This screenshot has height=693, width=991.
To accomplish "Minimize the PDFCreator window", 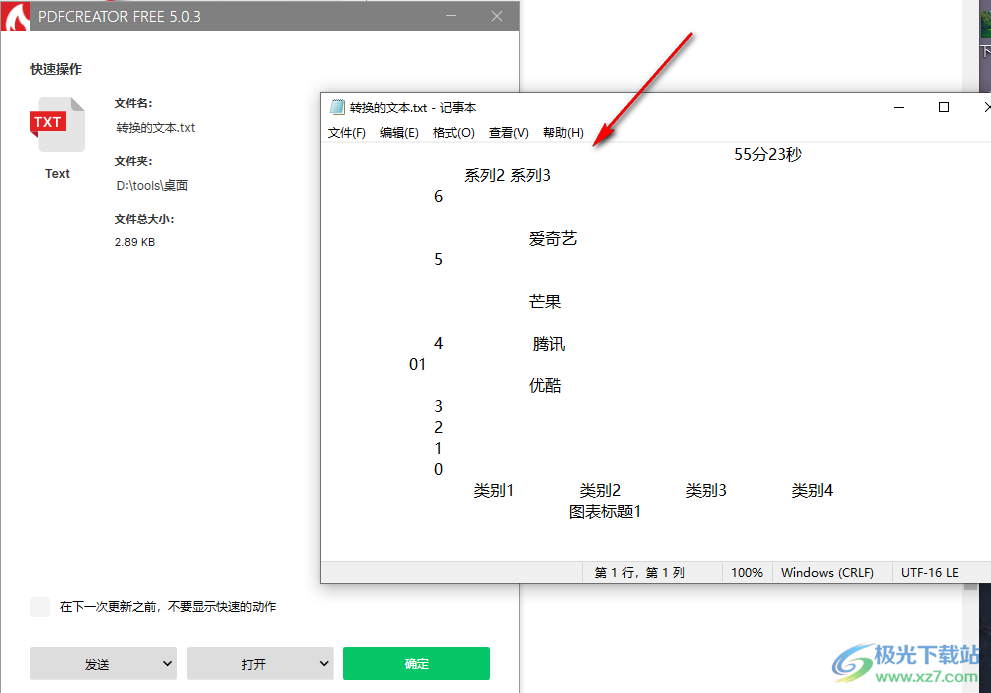I will pos(451,16).
